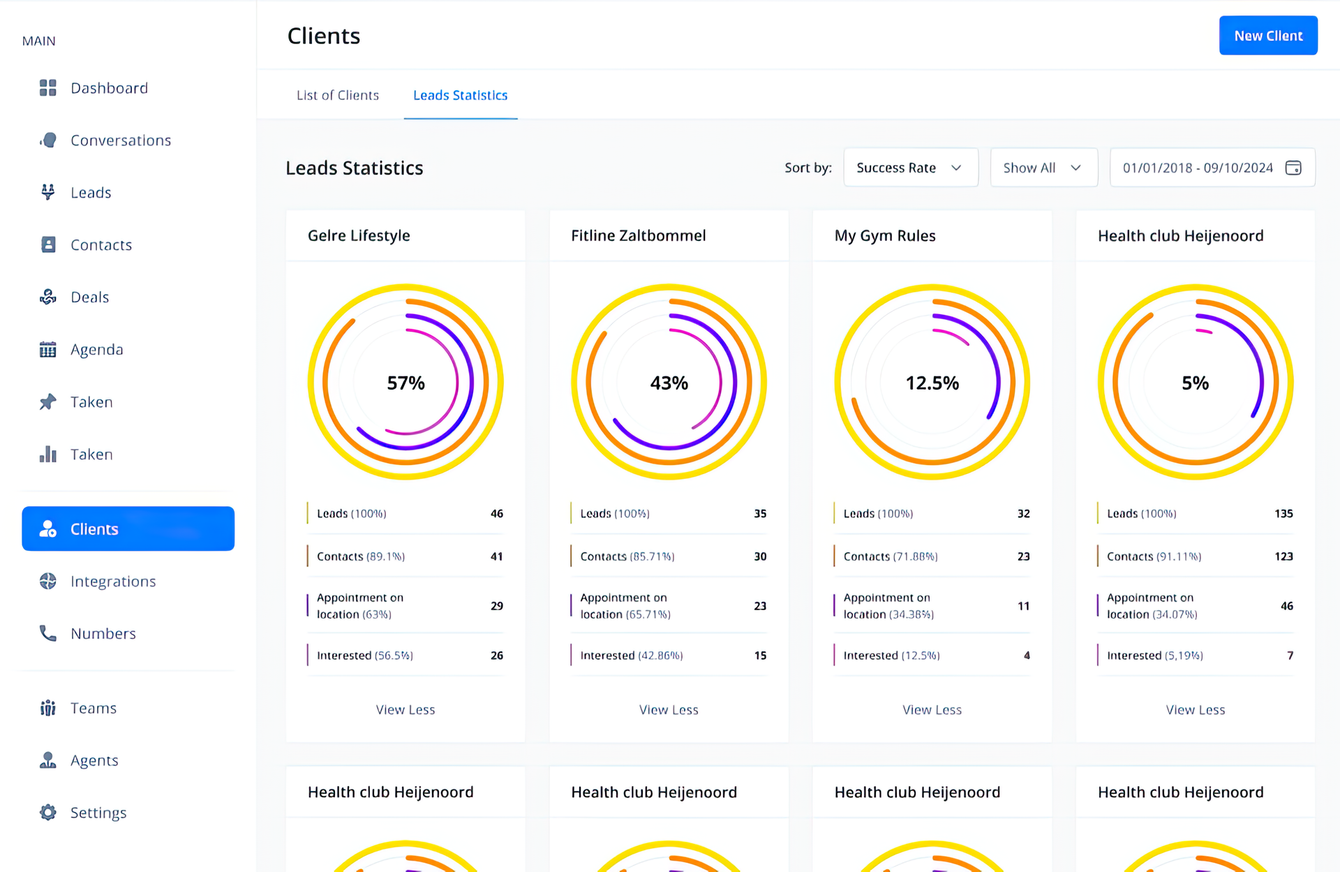Click the 57% donut chart for Gelre Lifestyle
Image resolution: width=1340 pixels, height=872 pixels.
405,382
